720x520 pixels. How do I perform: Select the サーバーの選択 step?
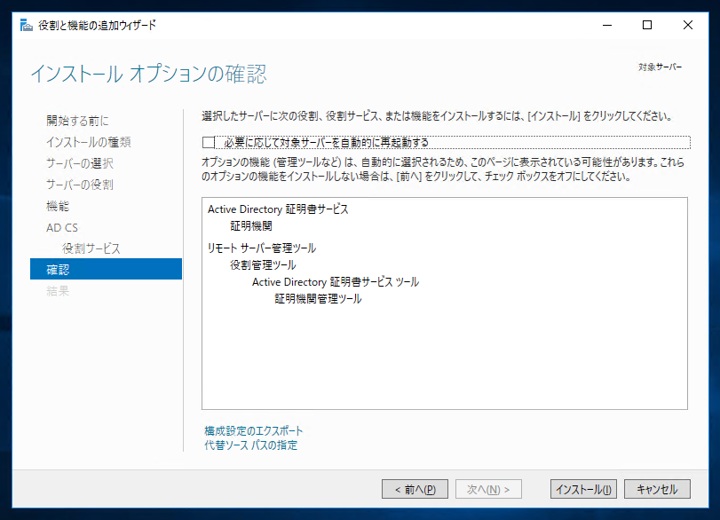point(79,163)
